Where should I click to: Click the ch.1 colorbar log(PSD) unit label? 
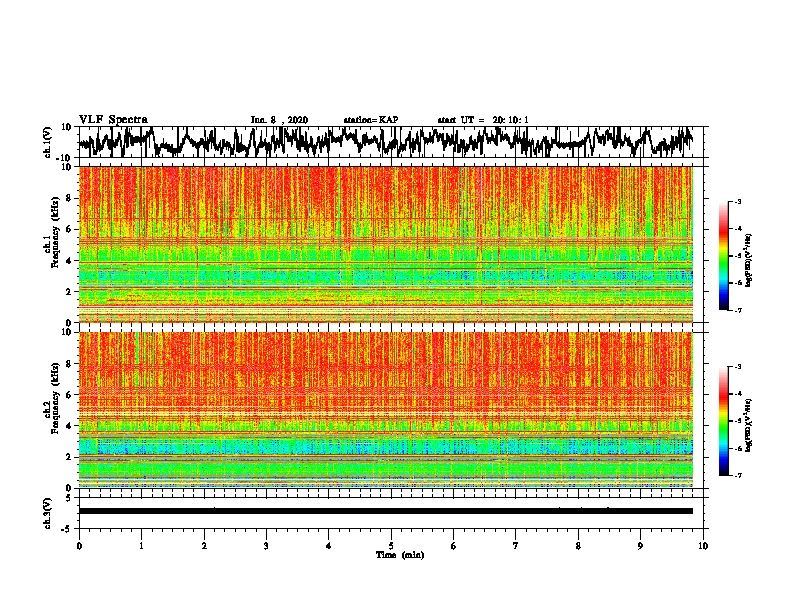[749, 262]
